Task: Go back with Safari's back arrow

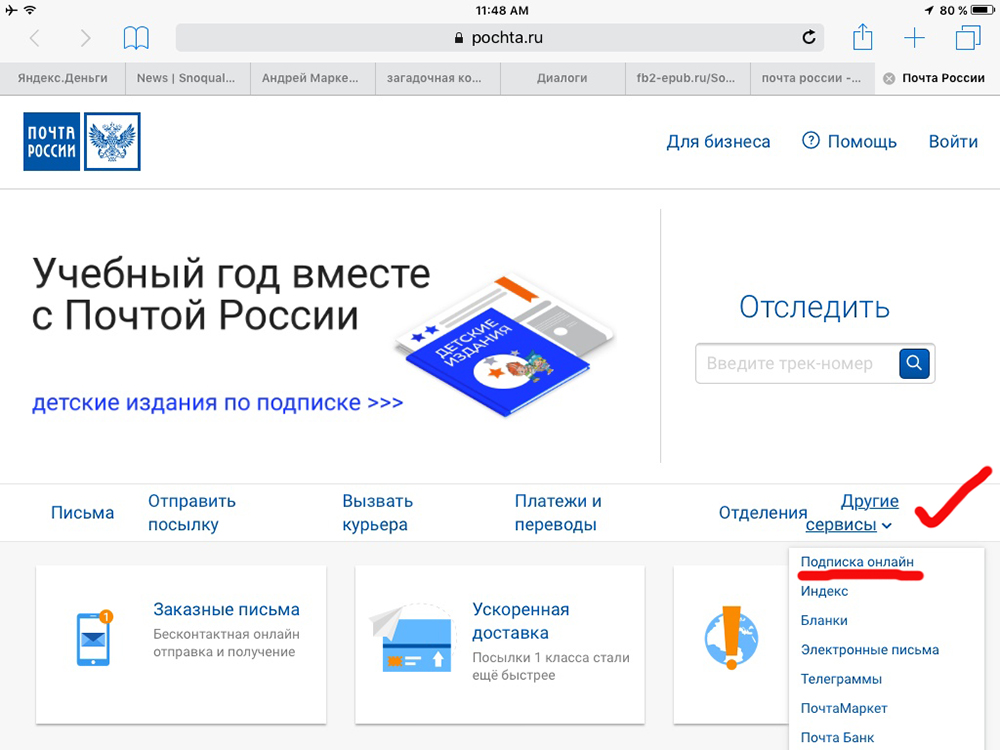Action: [35, 38]
